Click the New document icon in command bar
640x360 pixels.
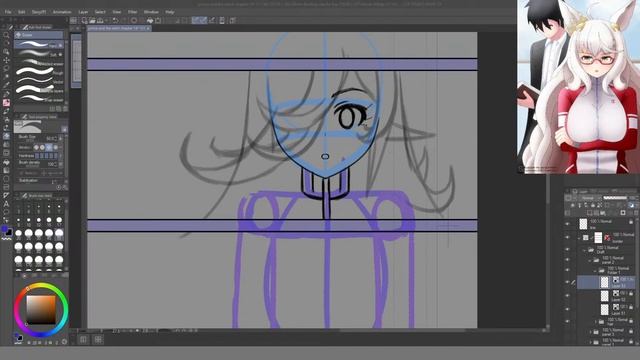[84, 20]
